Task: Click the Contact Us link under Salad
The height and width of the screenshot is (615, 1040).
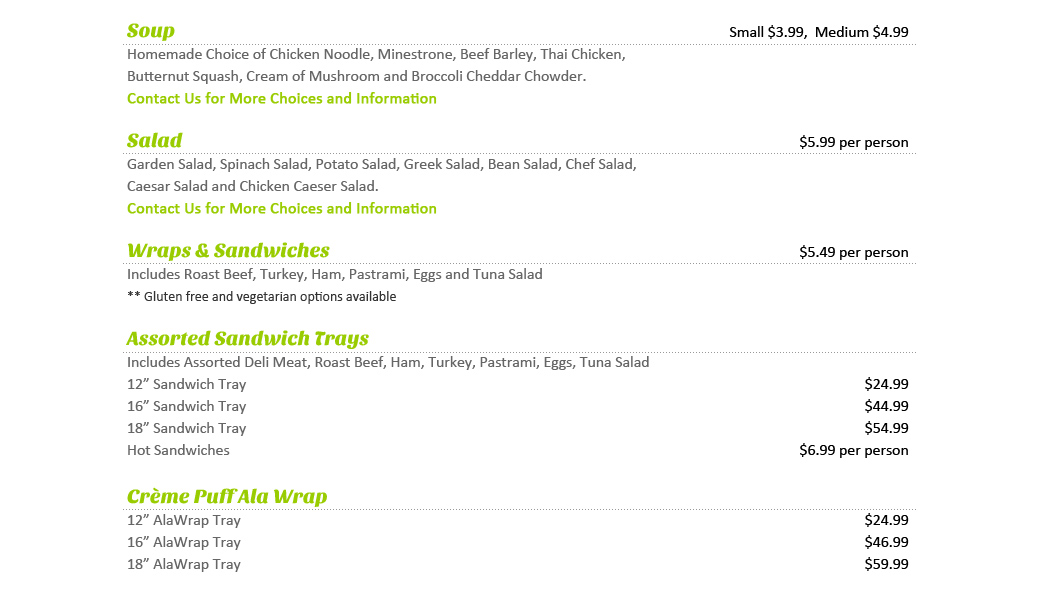Action: (x=281, y=209)
